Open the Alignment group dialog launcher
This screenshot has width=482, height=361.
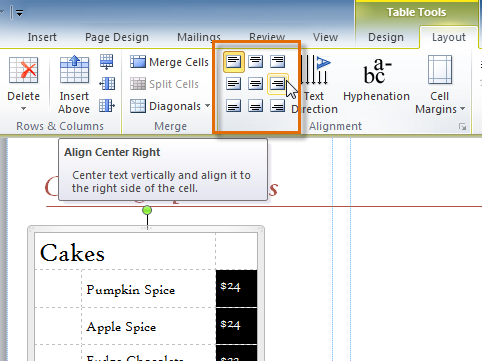coord(462,127)
